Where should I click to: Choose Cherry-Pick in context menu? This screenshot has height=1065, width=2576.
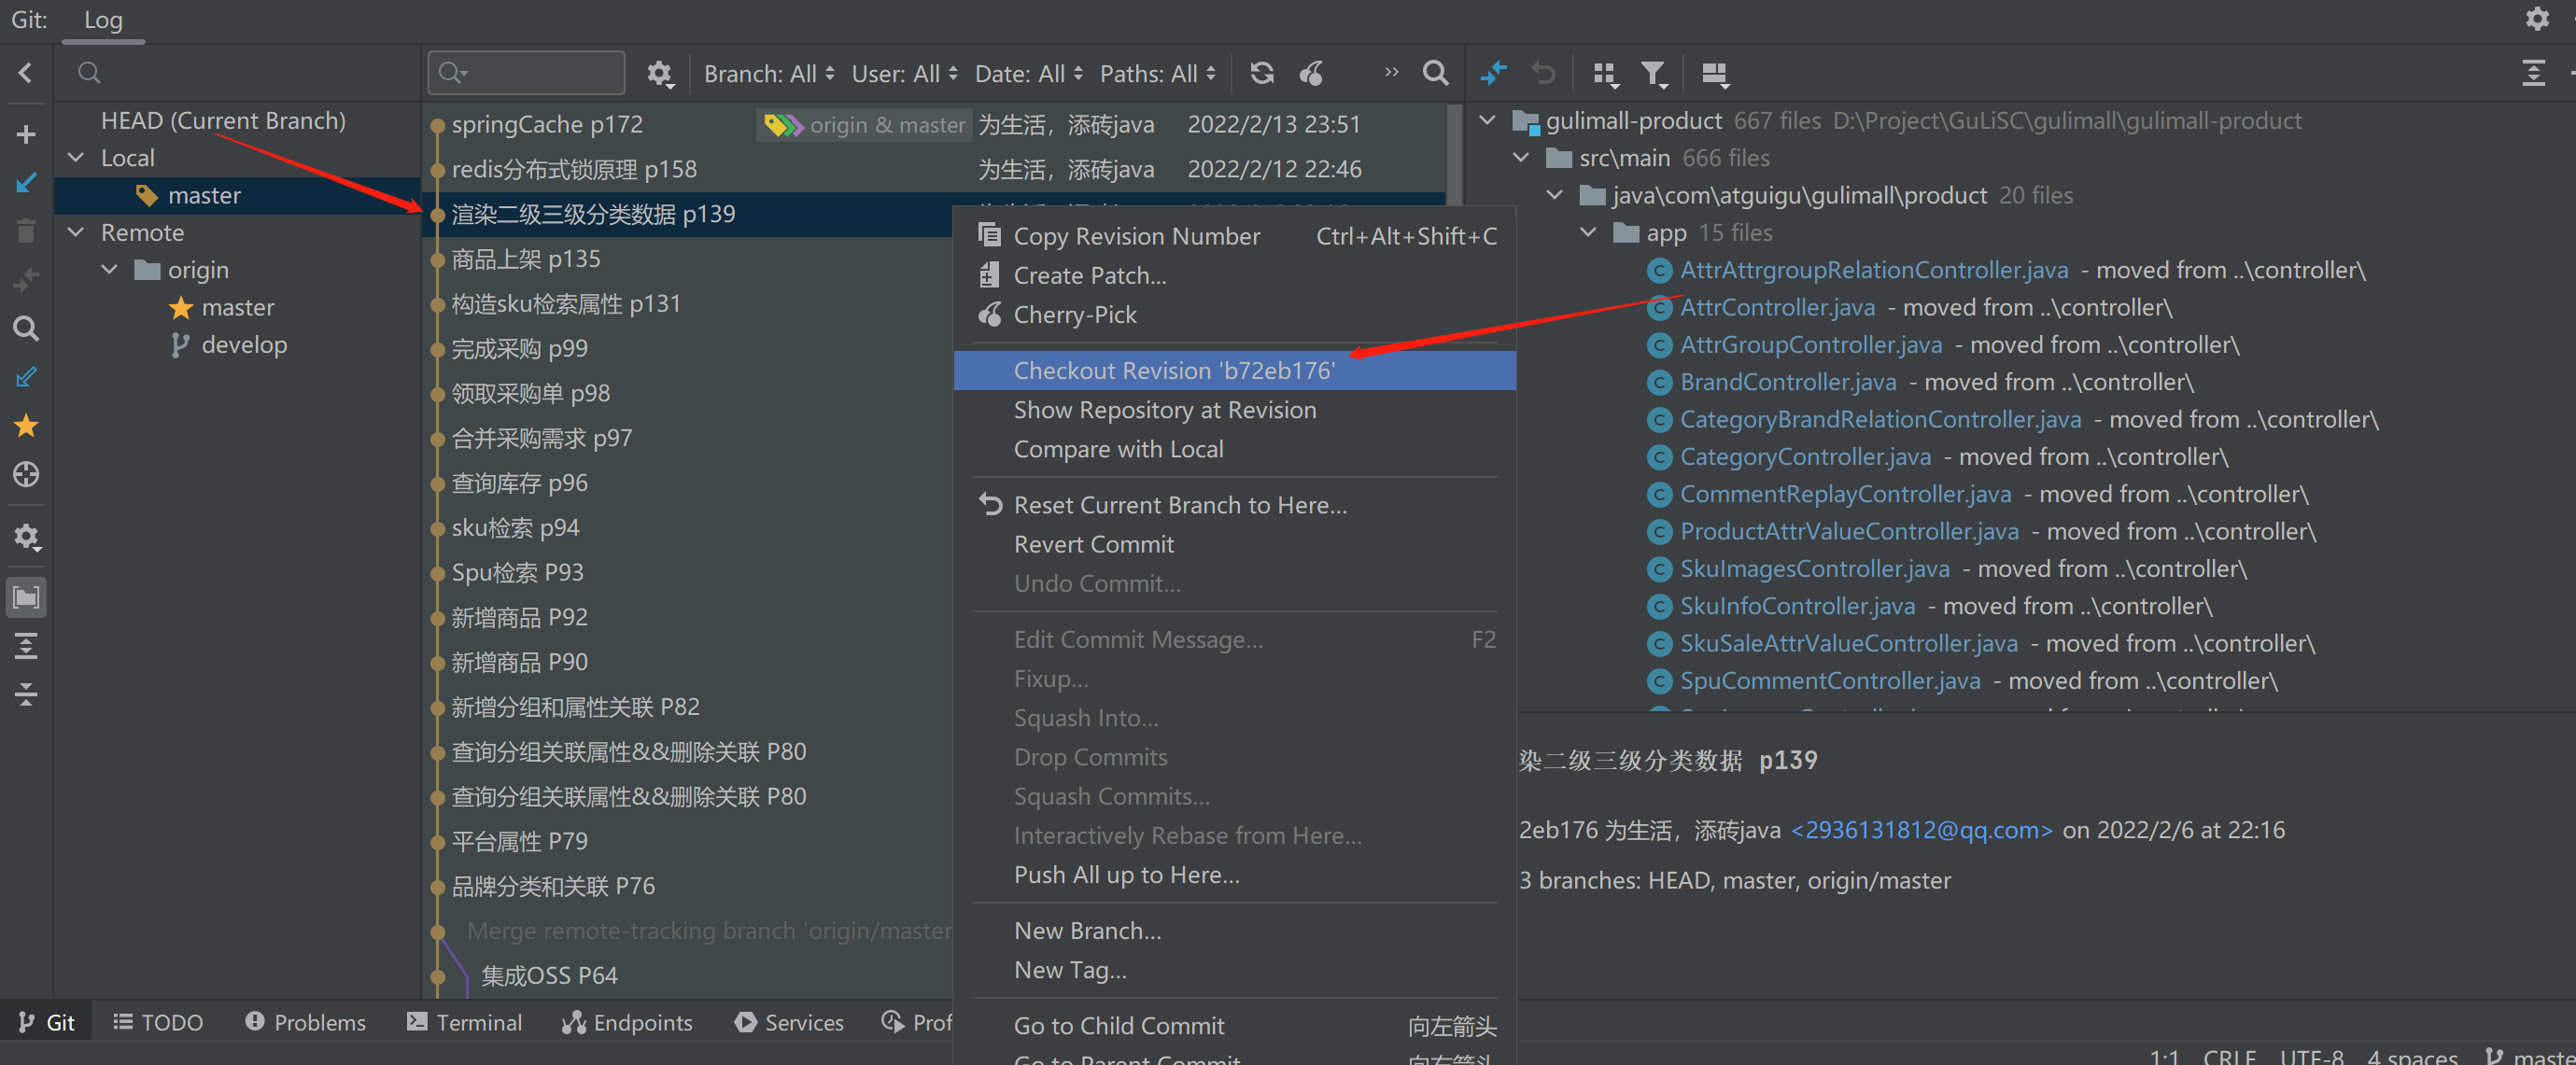click(1234, 315)
